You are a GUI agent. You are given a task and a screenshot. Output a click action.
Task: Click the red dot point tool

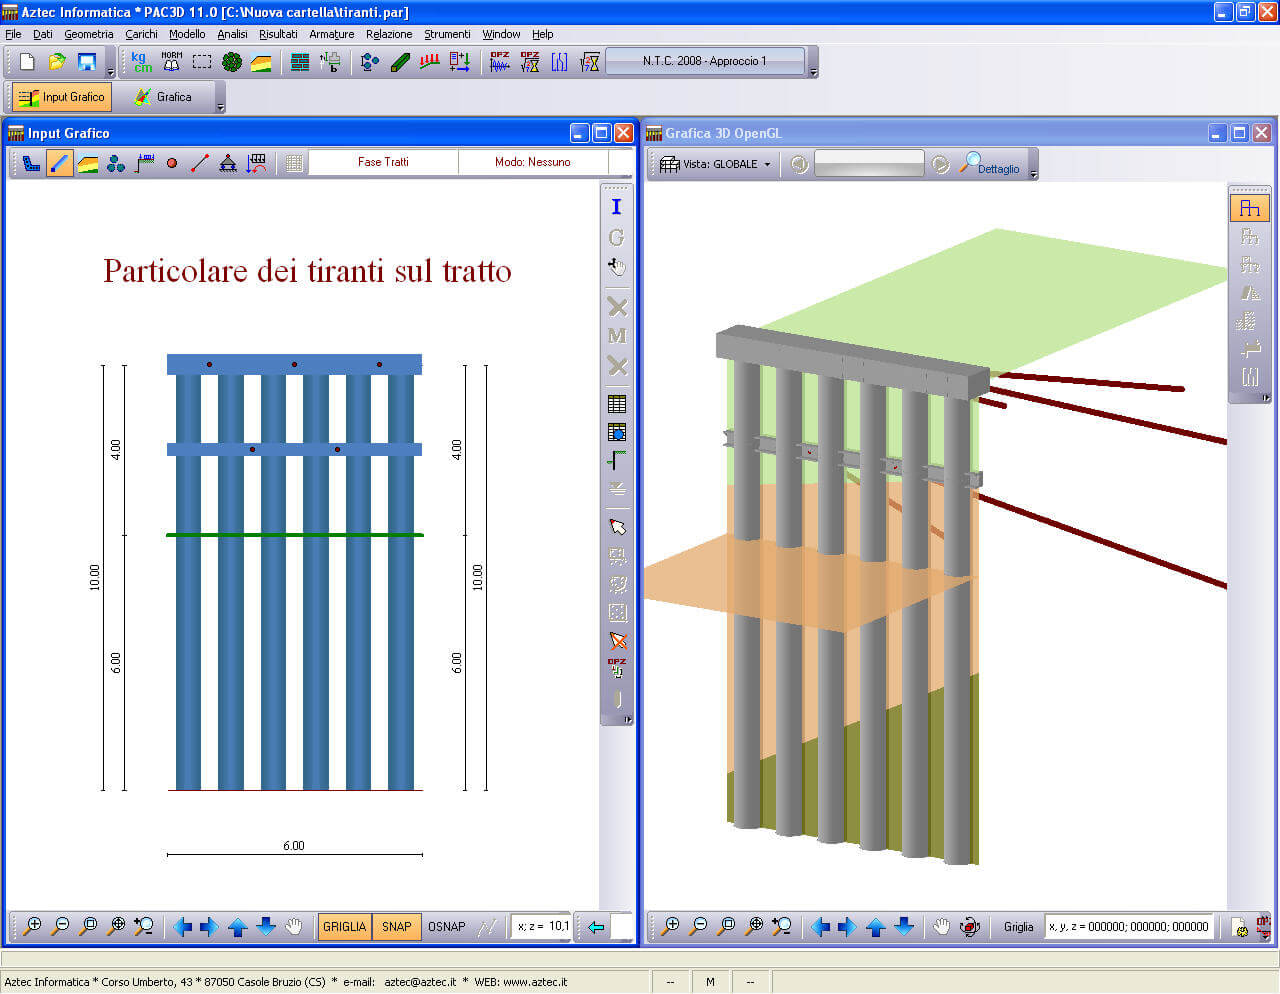point(172,163)
